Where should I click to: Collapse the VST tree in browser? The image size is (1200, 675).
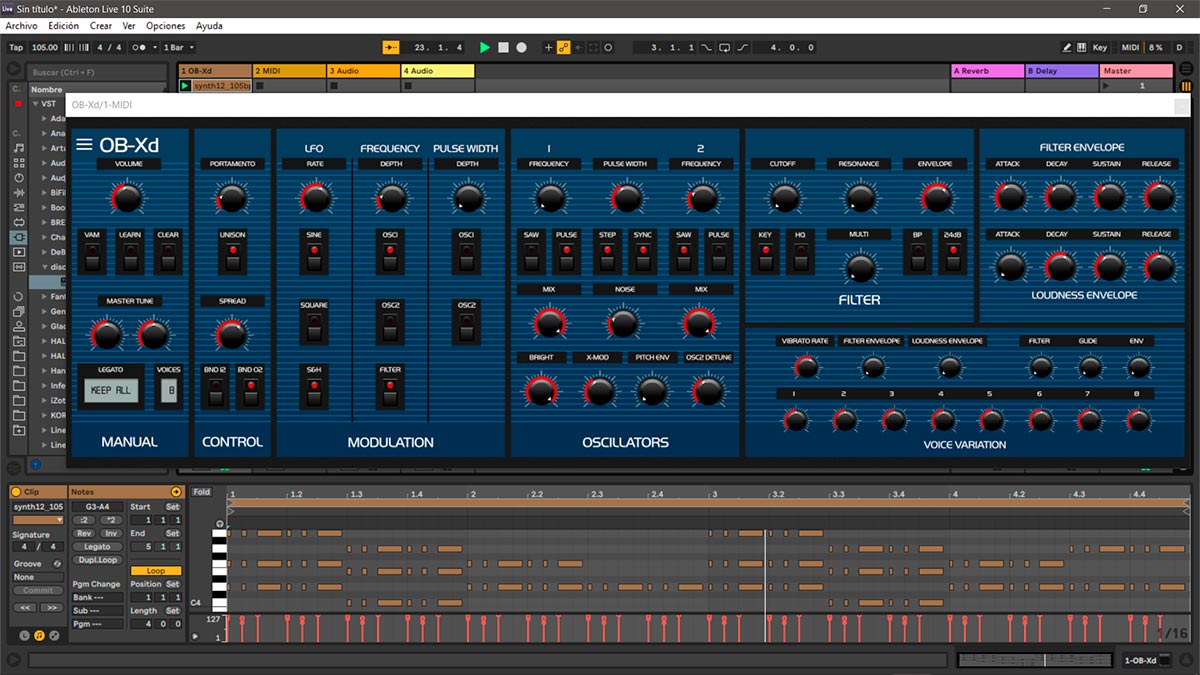(34, 103)
